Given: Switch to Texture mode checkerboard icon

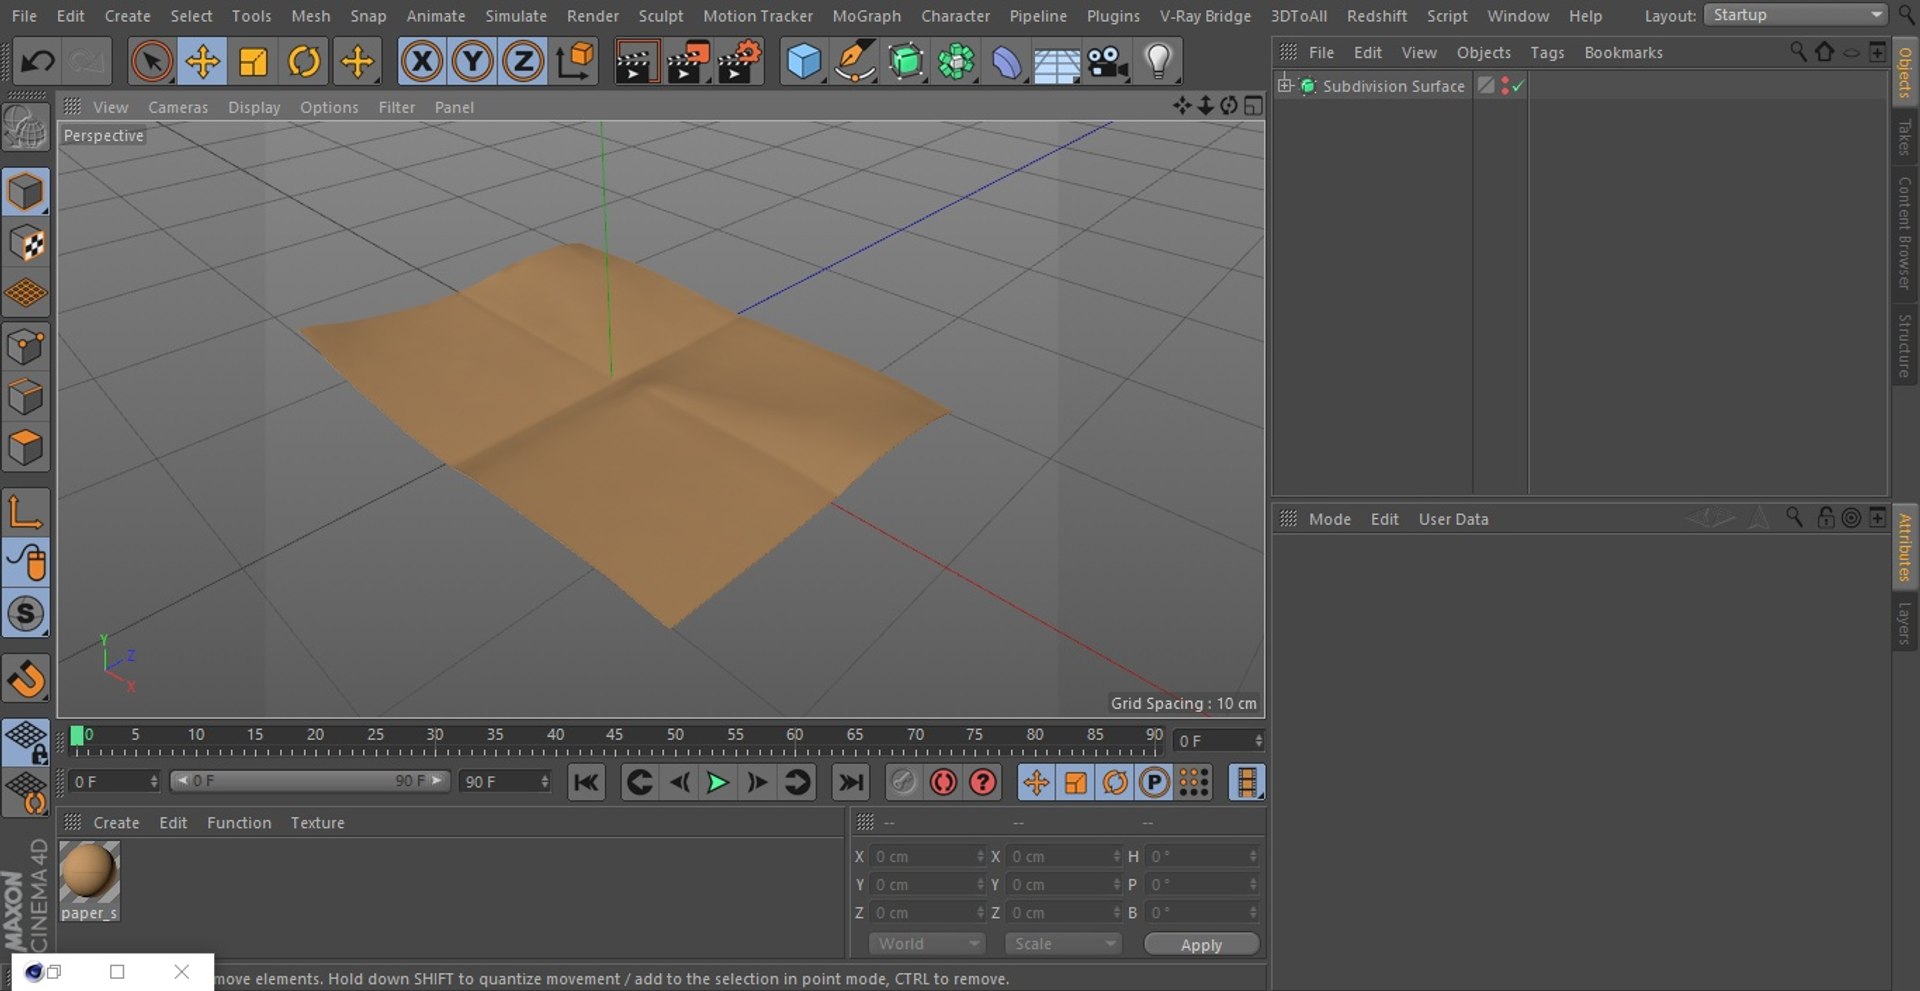Looking at the screenshot, I should click(25, 243).
